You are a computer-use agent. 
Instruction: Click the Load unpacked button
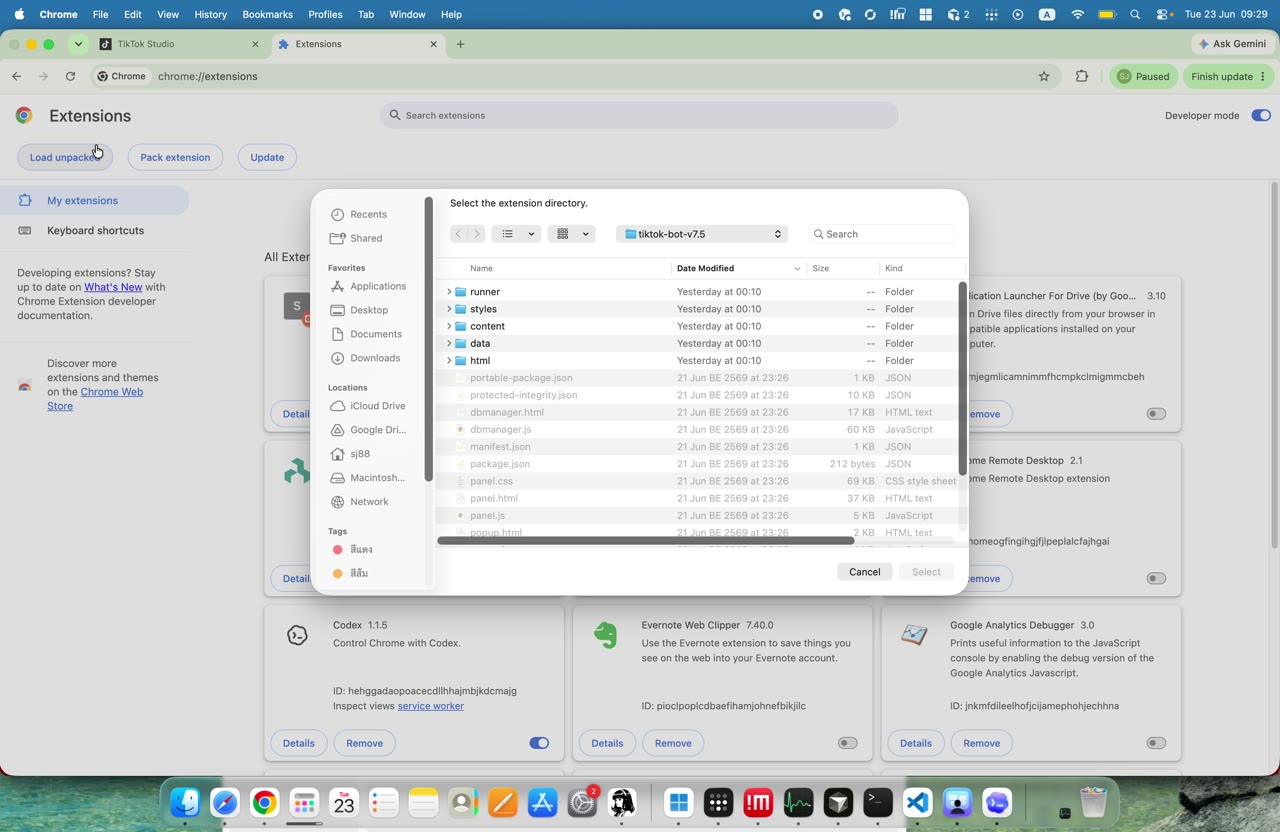(65, 157)
